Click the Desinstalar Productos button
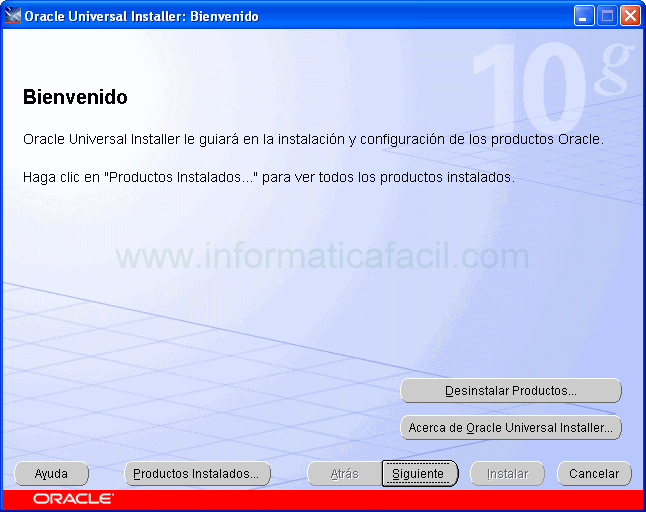Image resolution: width=646 pixels, height=512 pixels. tap(511, 390)
